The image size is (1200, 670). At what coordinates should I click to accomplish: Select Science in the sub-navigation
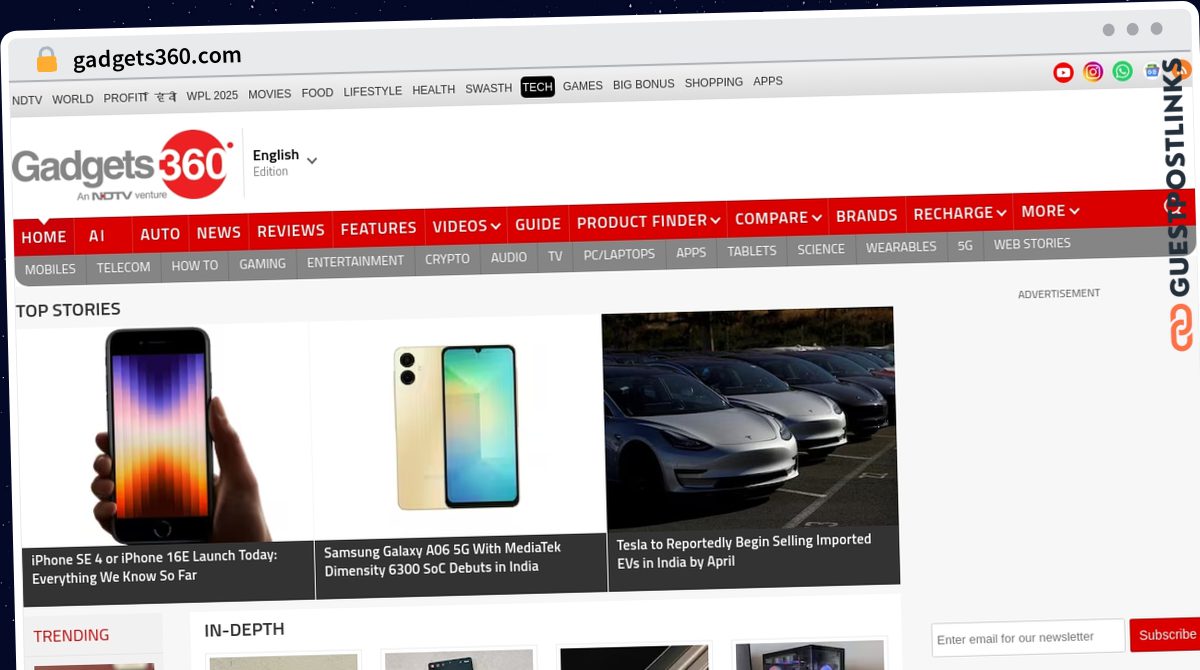pyautogui.click(x=821, y=249)
